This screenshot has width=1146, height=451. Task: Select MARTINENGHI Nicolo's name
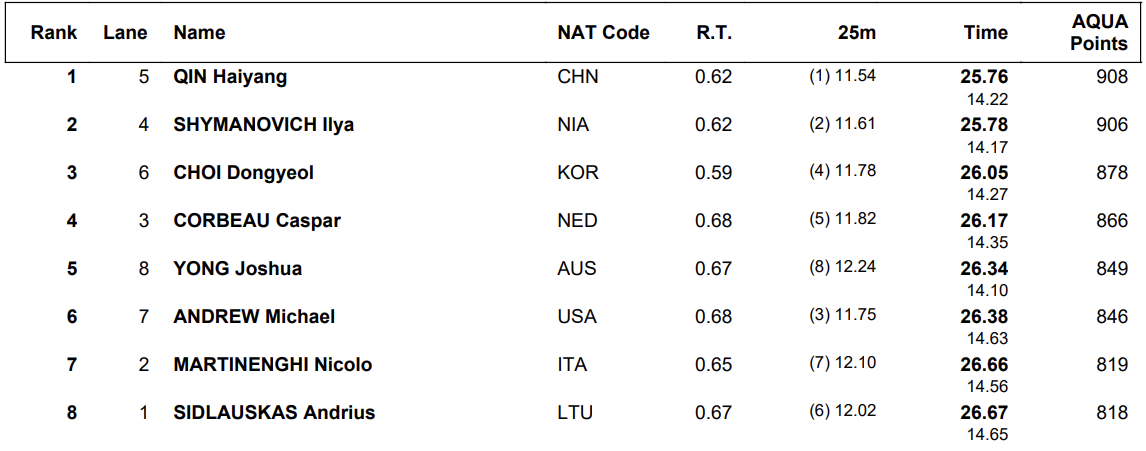click(272, 365)
